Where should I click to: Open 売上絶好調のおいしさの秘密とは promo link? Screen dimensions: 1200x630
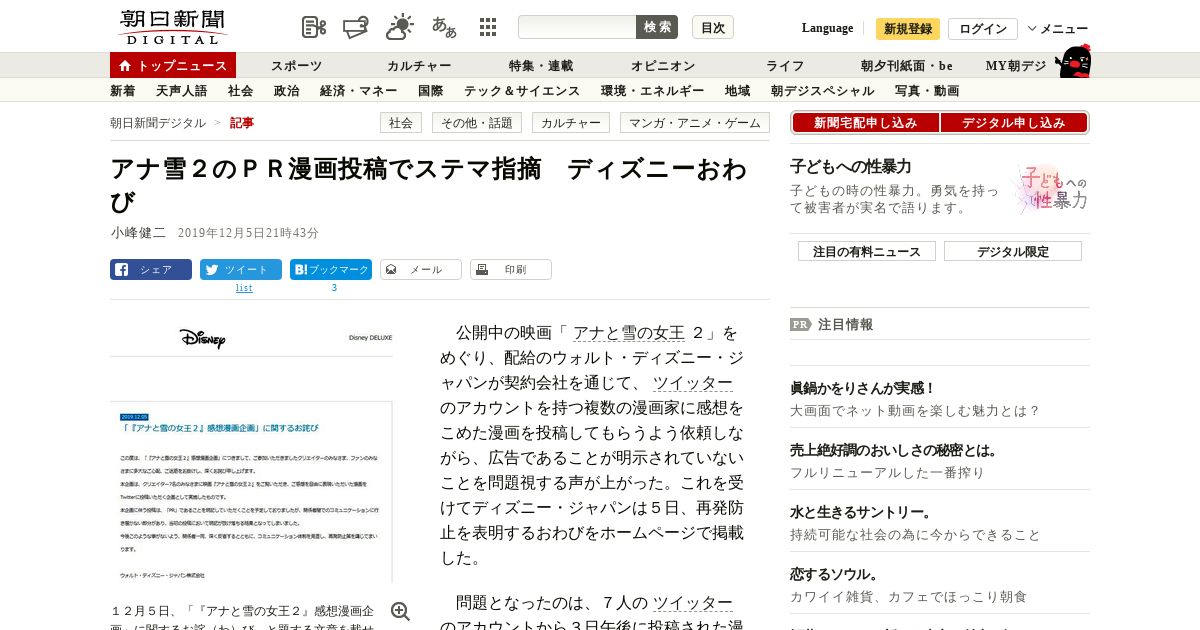pyautogui.click(x=894, y=450)
